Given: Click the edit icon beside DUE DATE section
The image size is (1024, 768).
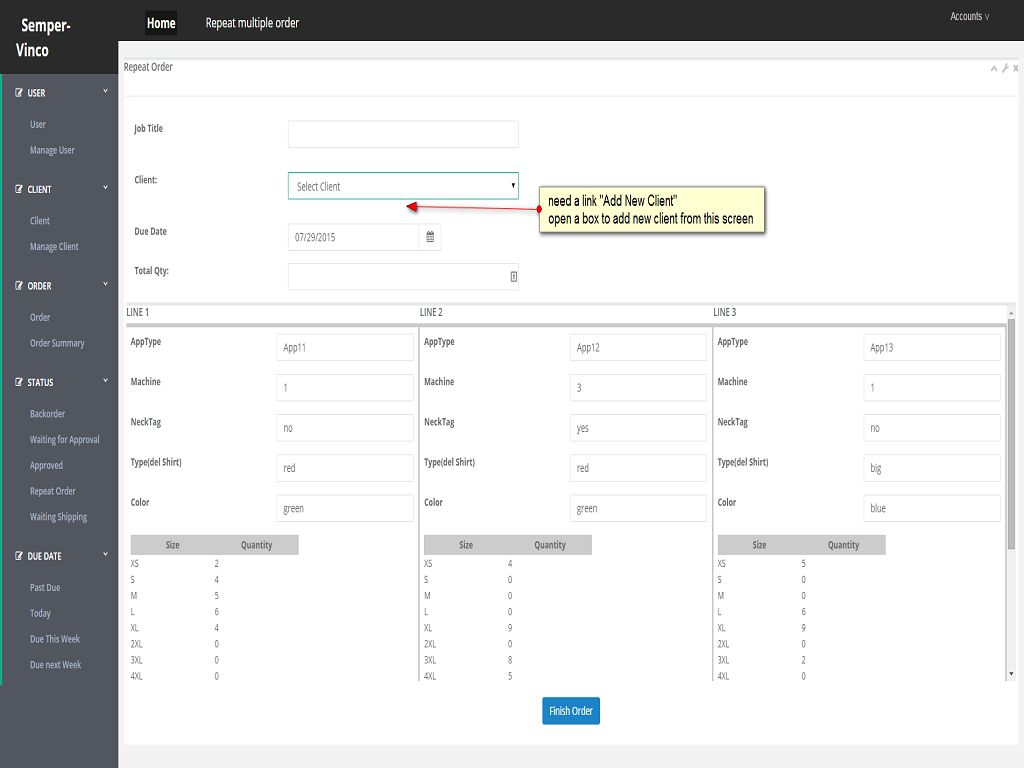Looking at the screenshot, I should point(19,556).
